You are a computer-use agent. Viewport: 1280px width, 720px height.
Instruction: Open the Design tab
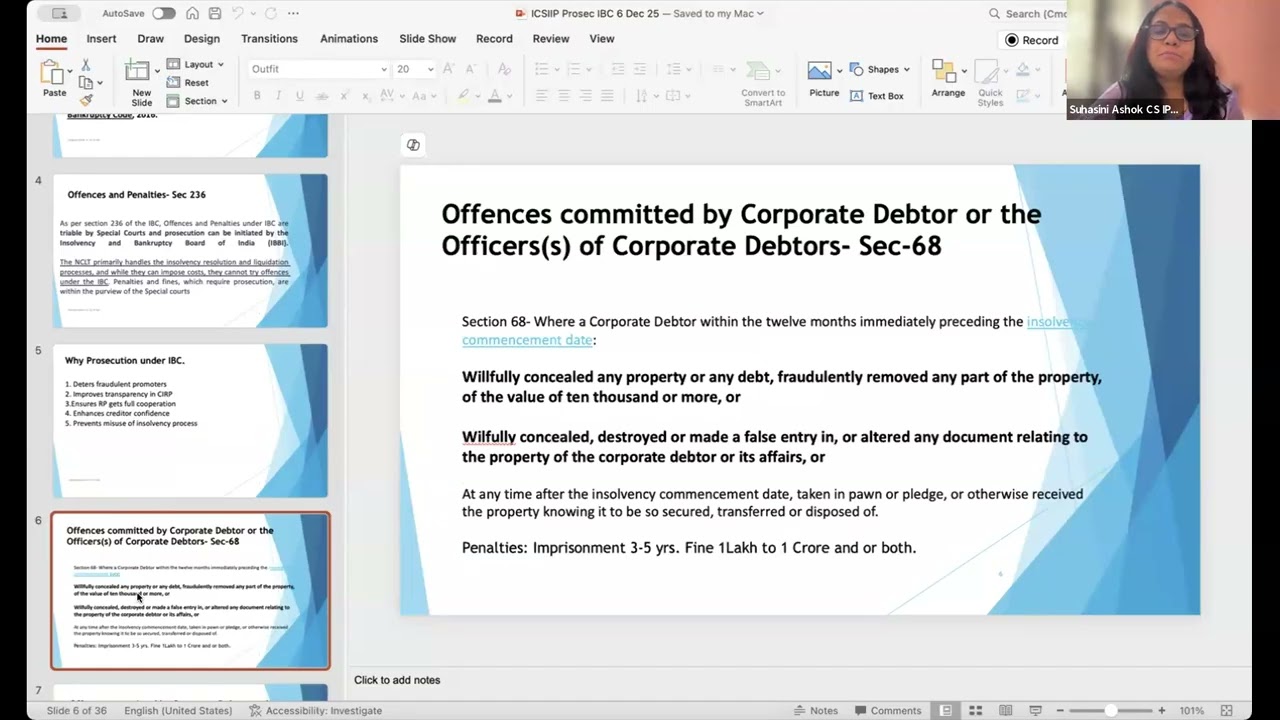coord(202,39)
